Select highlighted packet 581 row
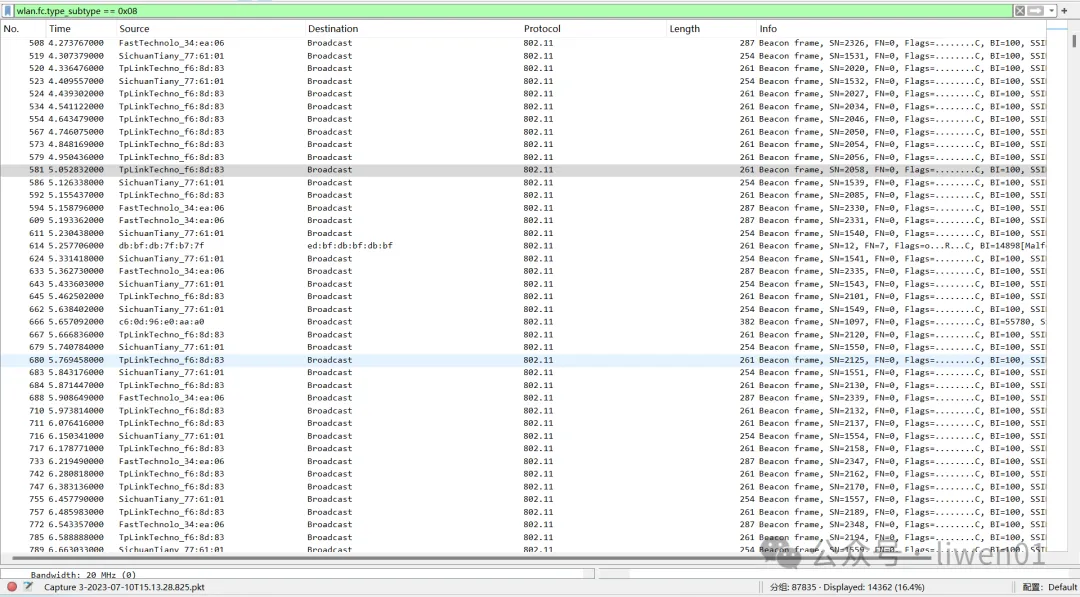 click(x=523, y=169)
